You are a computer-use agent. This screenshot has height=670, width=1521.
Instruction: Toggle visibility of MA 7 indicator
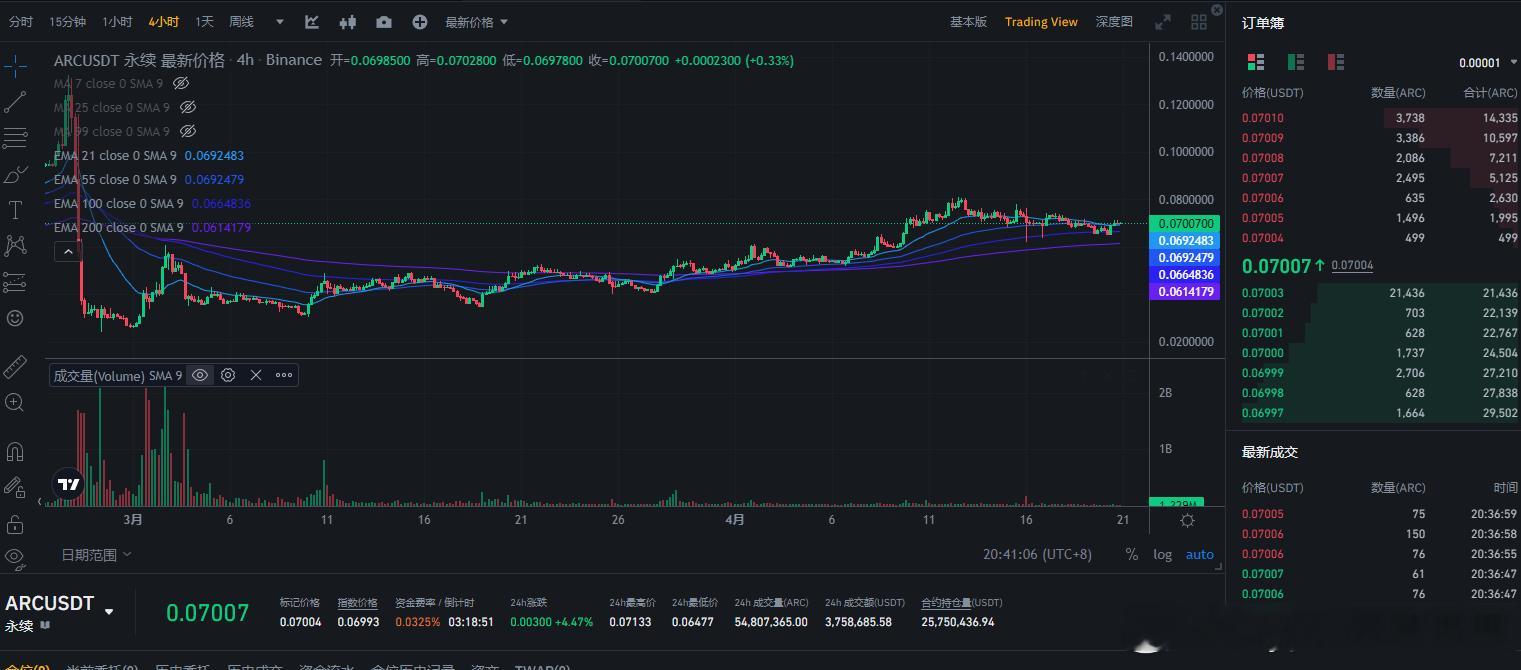181,83
